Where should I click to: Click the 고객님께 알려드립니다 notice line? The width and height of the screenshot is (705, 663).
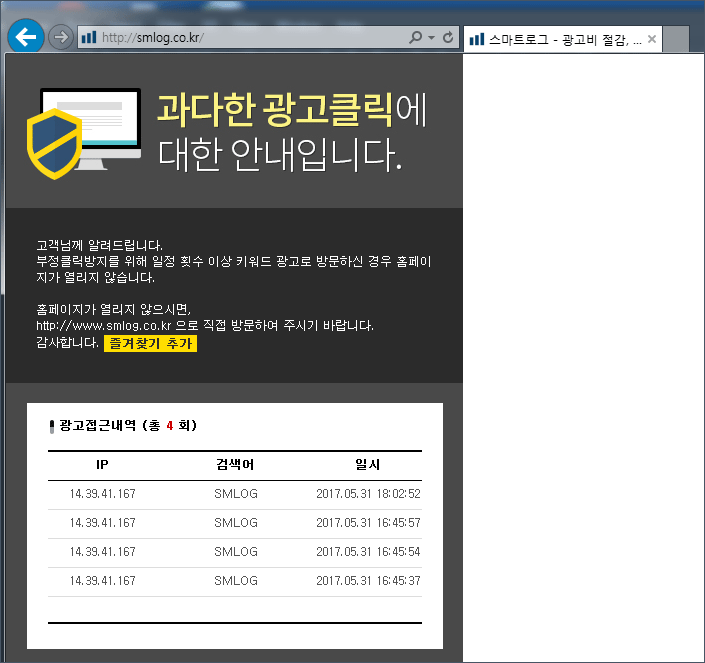tap(99, 245)
